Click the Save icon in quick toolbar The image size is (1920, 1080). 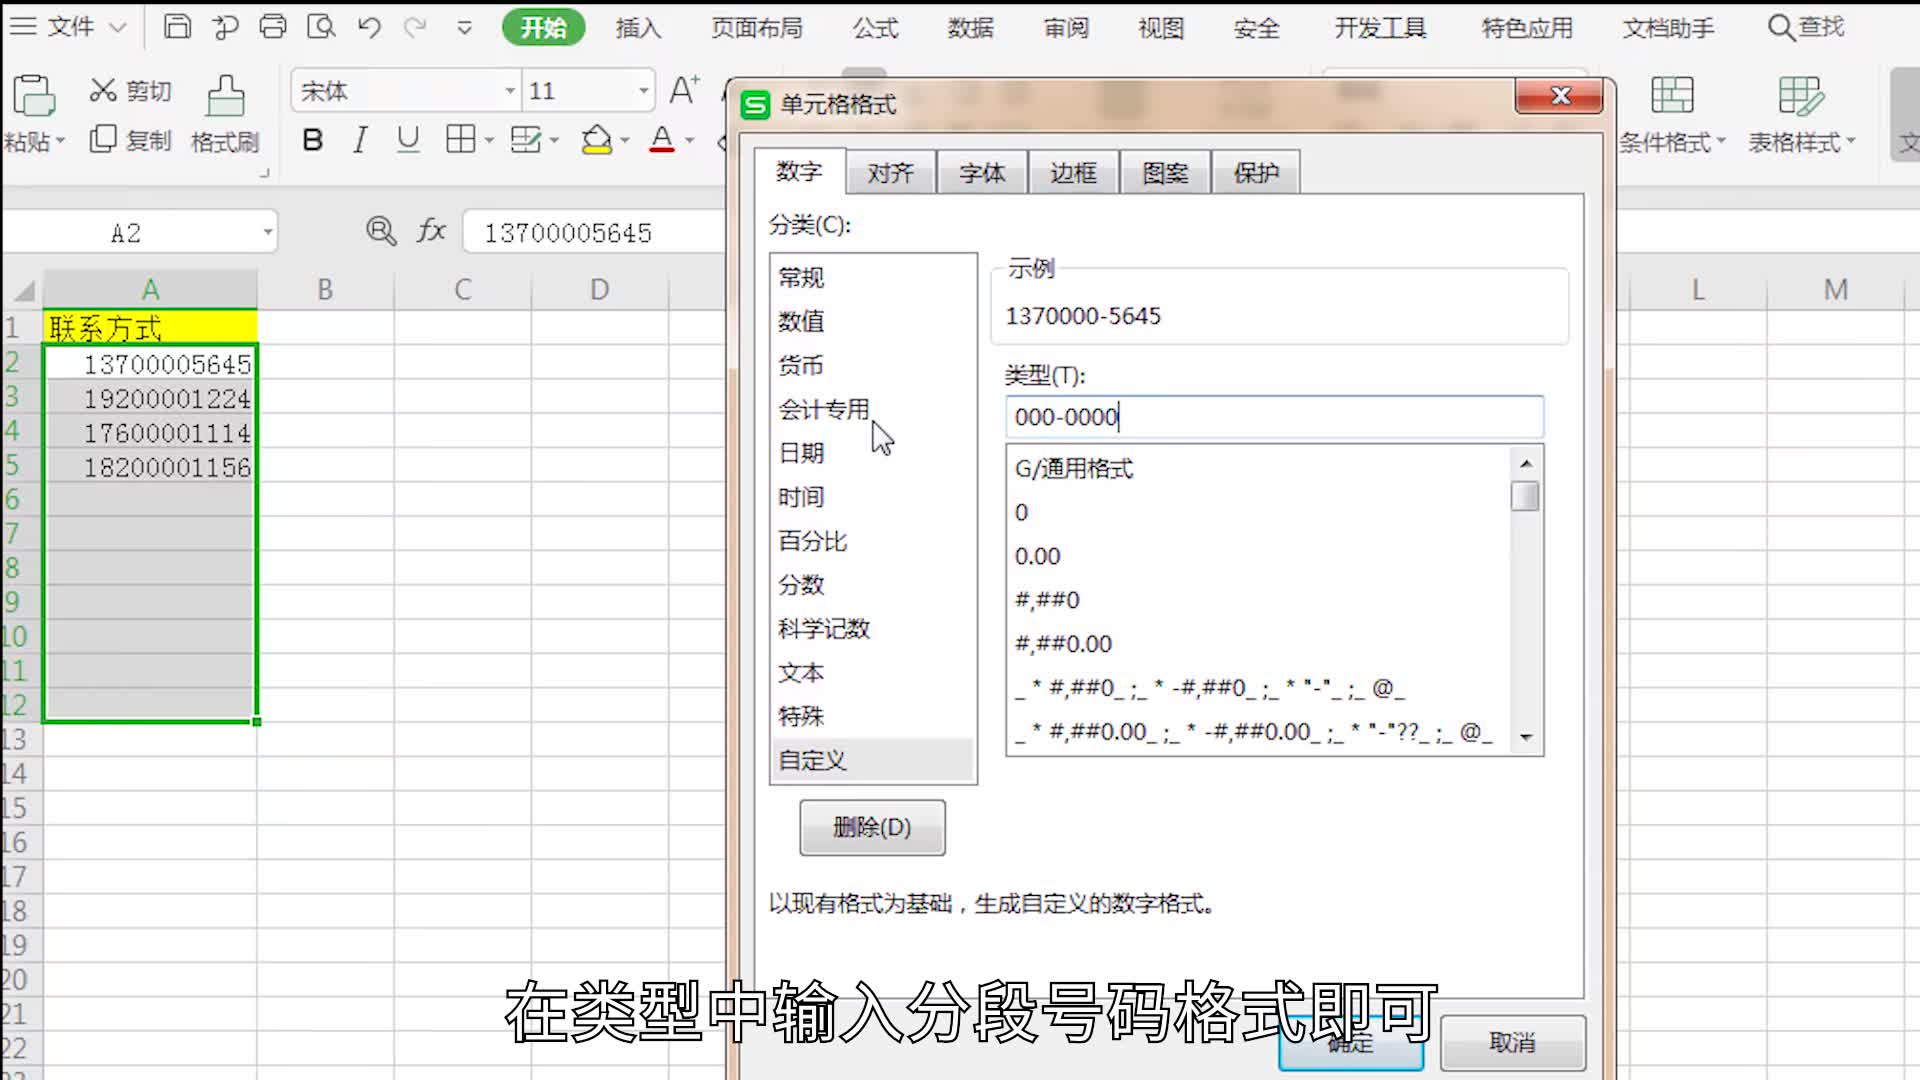pyautogui.click(x=177, y=27)
